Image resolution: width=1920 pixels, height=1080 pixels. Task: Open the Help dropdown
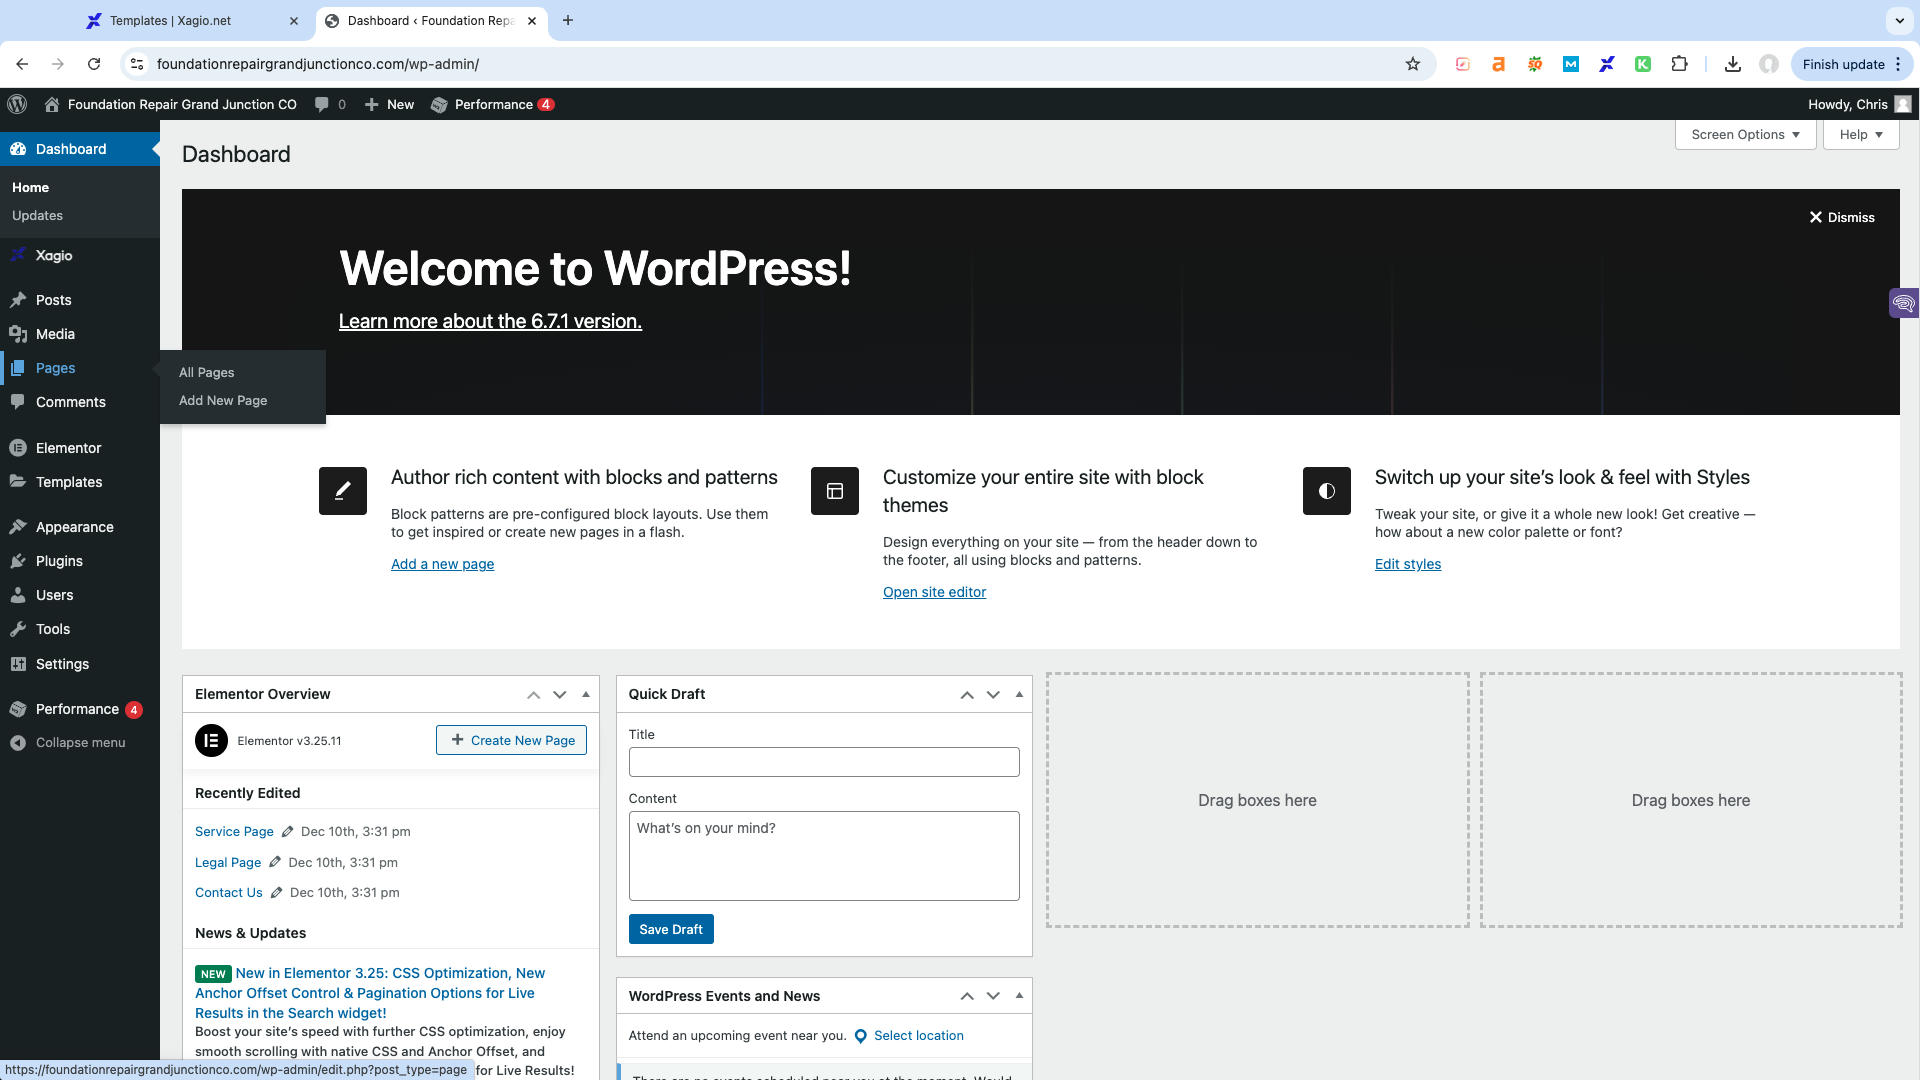pyautogui.click(x=1861, y=135)
